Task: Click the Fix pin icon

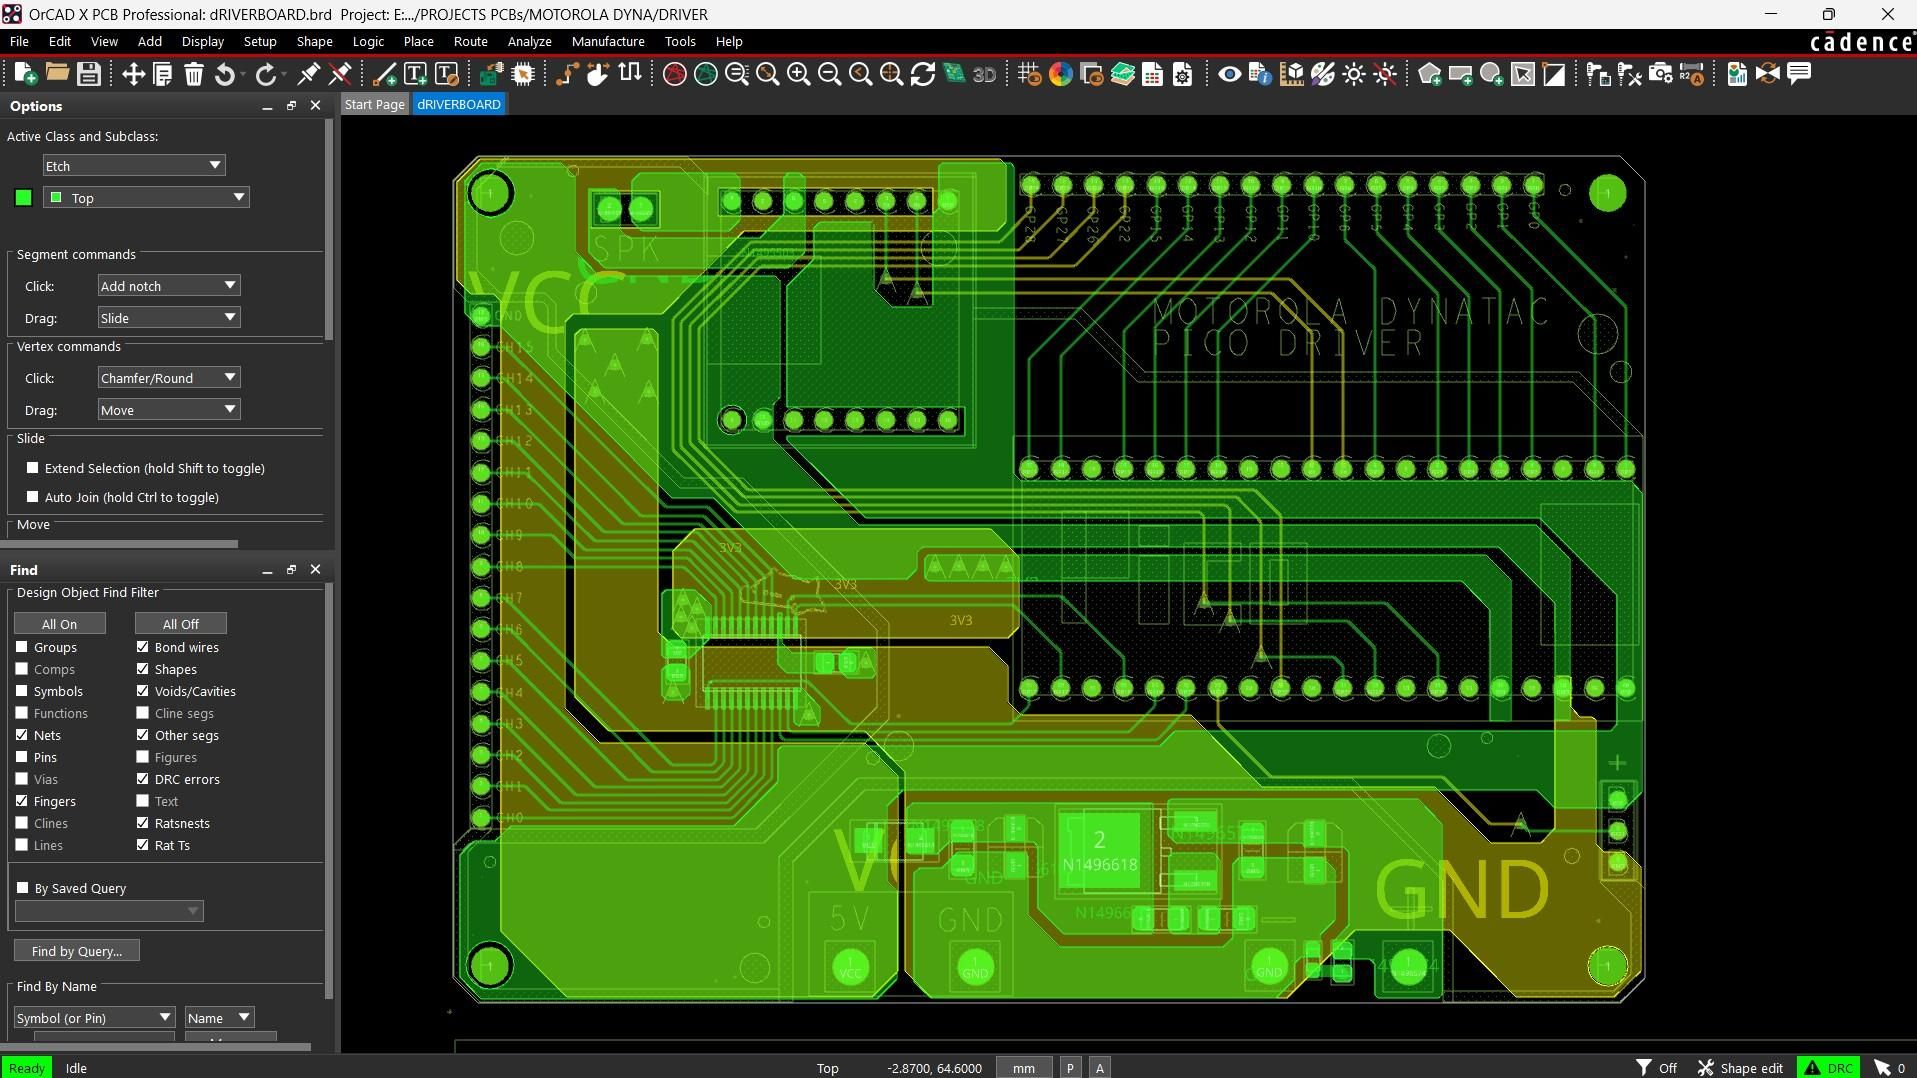Action: tap(309, 74)
